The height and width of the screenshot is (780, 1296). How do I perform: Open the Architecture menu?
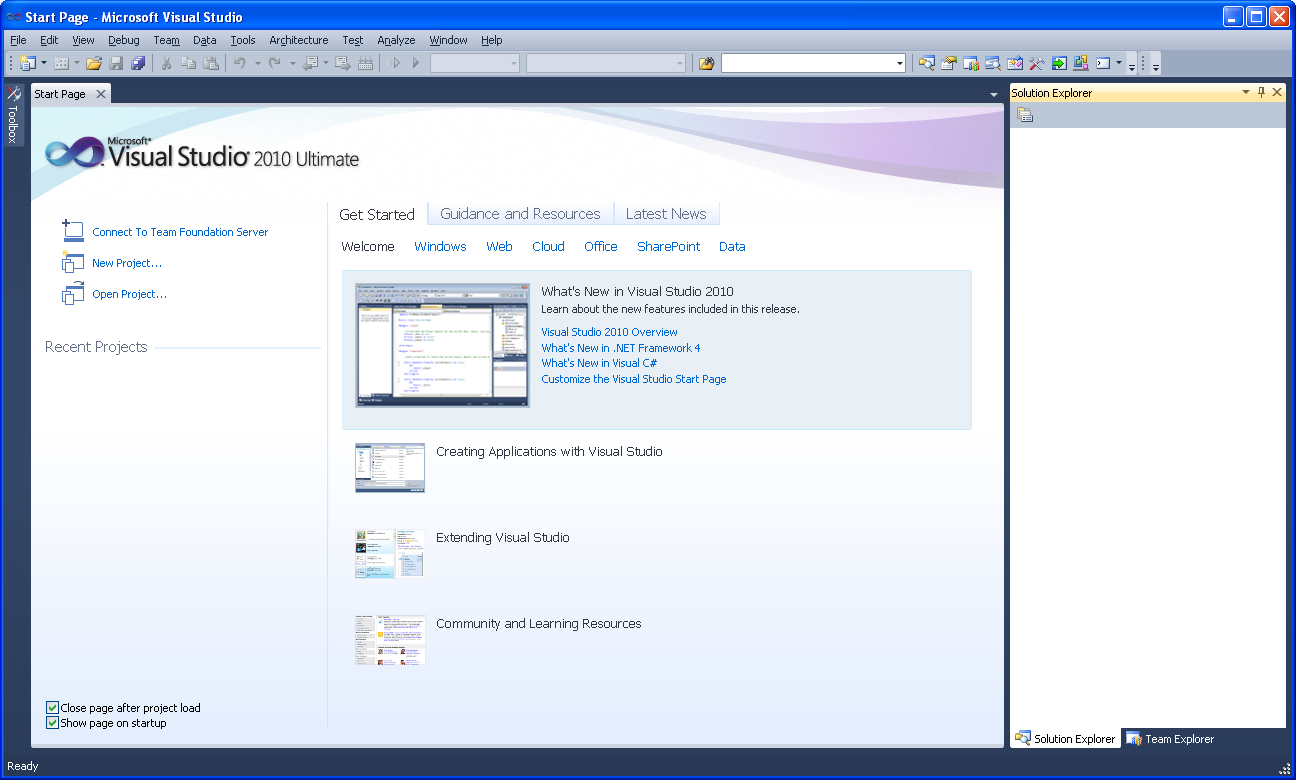(298, 40)
